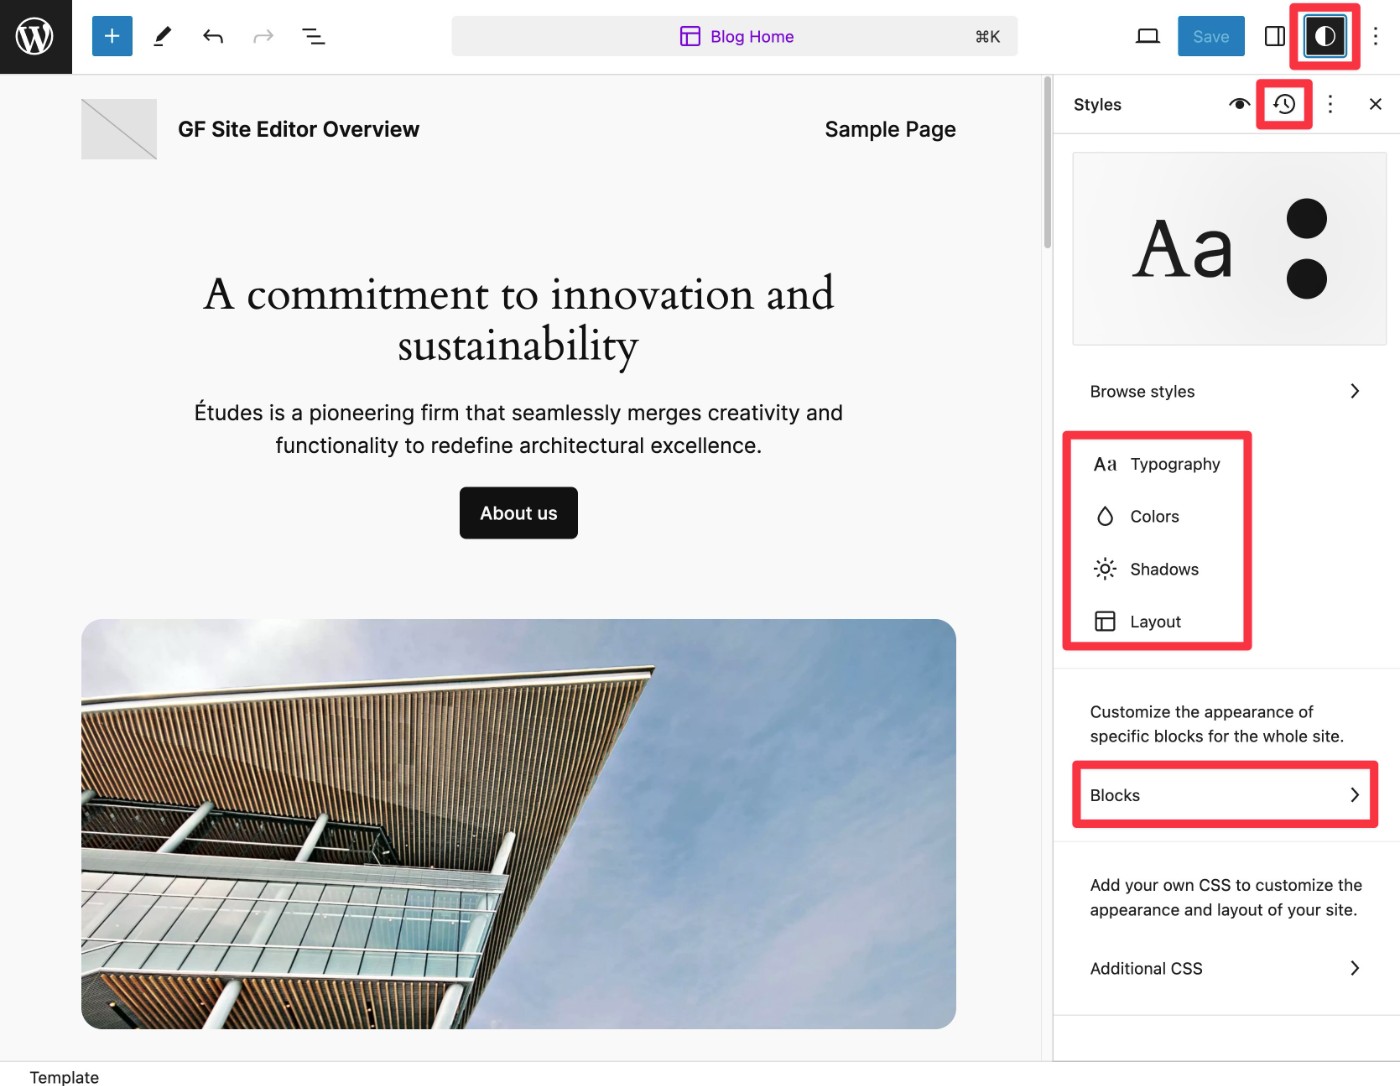Click the Layout grid icon
The height and width of the screenshot is (1086, 1400).
click(x=1105, y=622)
